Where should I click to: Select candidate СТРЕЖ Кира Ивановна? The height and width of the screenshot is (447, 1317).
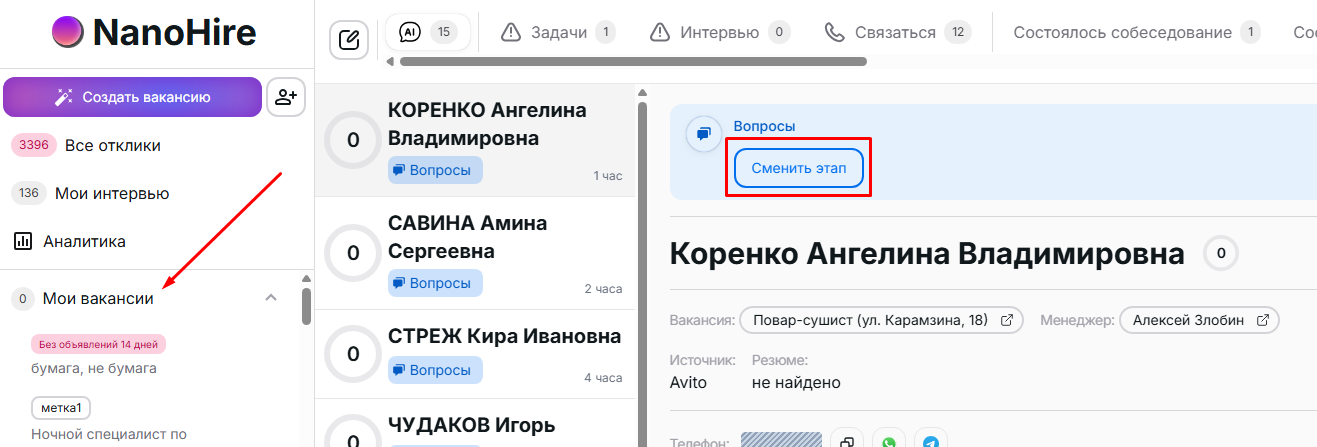[x=475, y=353]
